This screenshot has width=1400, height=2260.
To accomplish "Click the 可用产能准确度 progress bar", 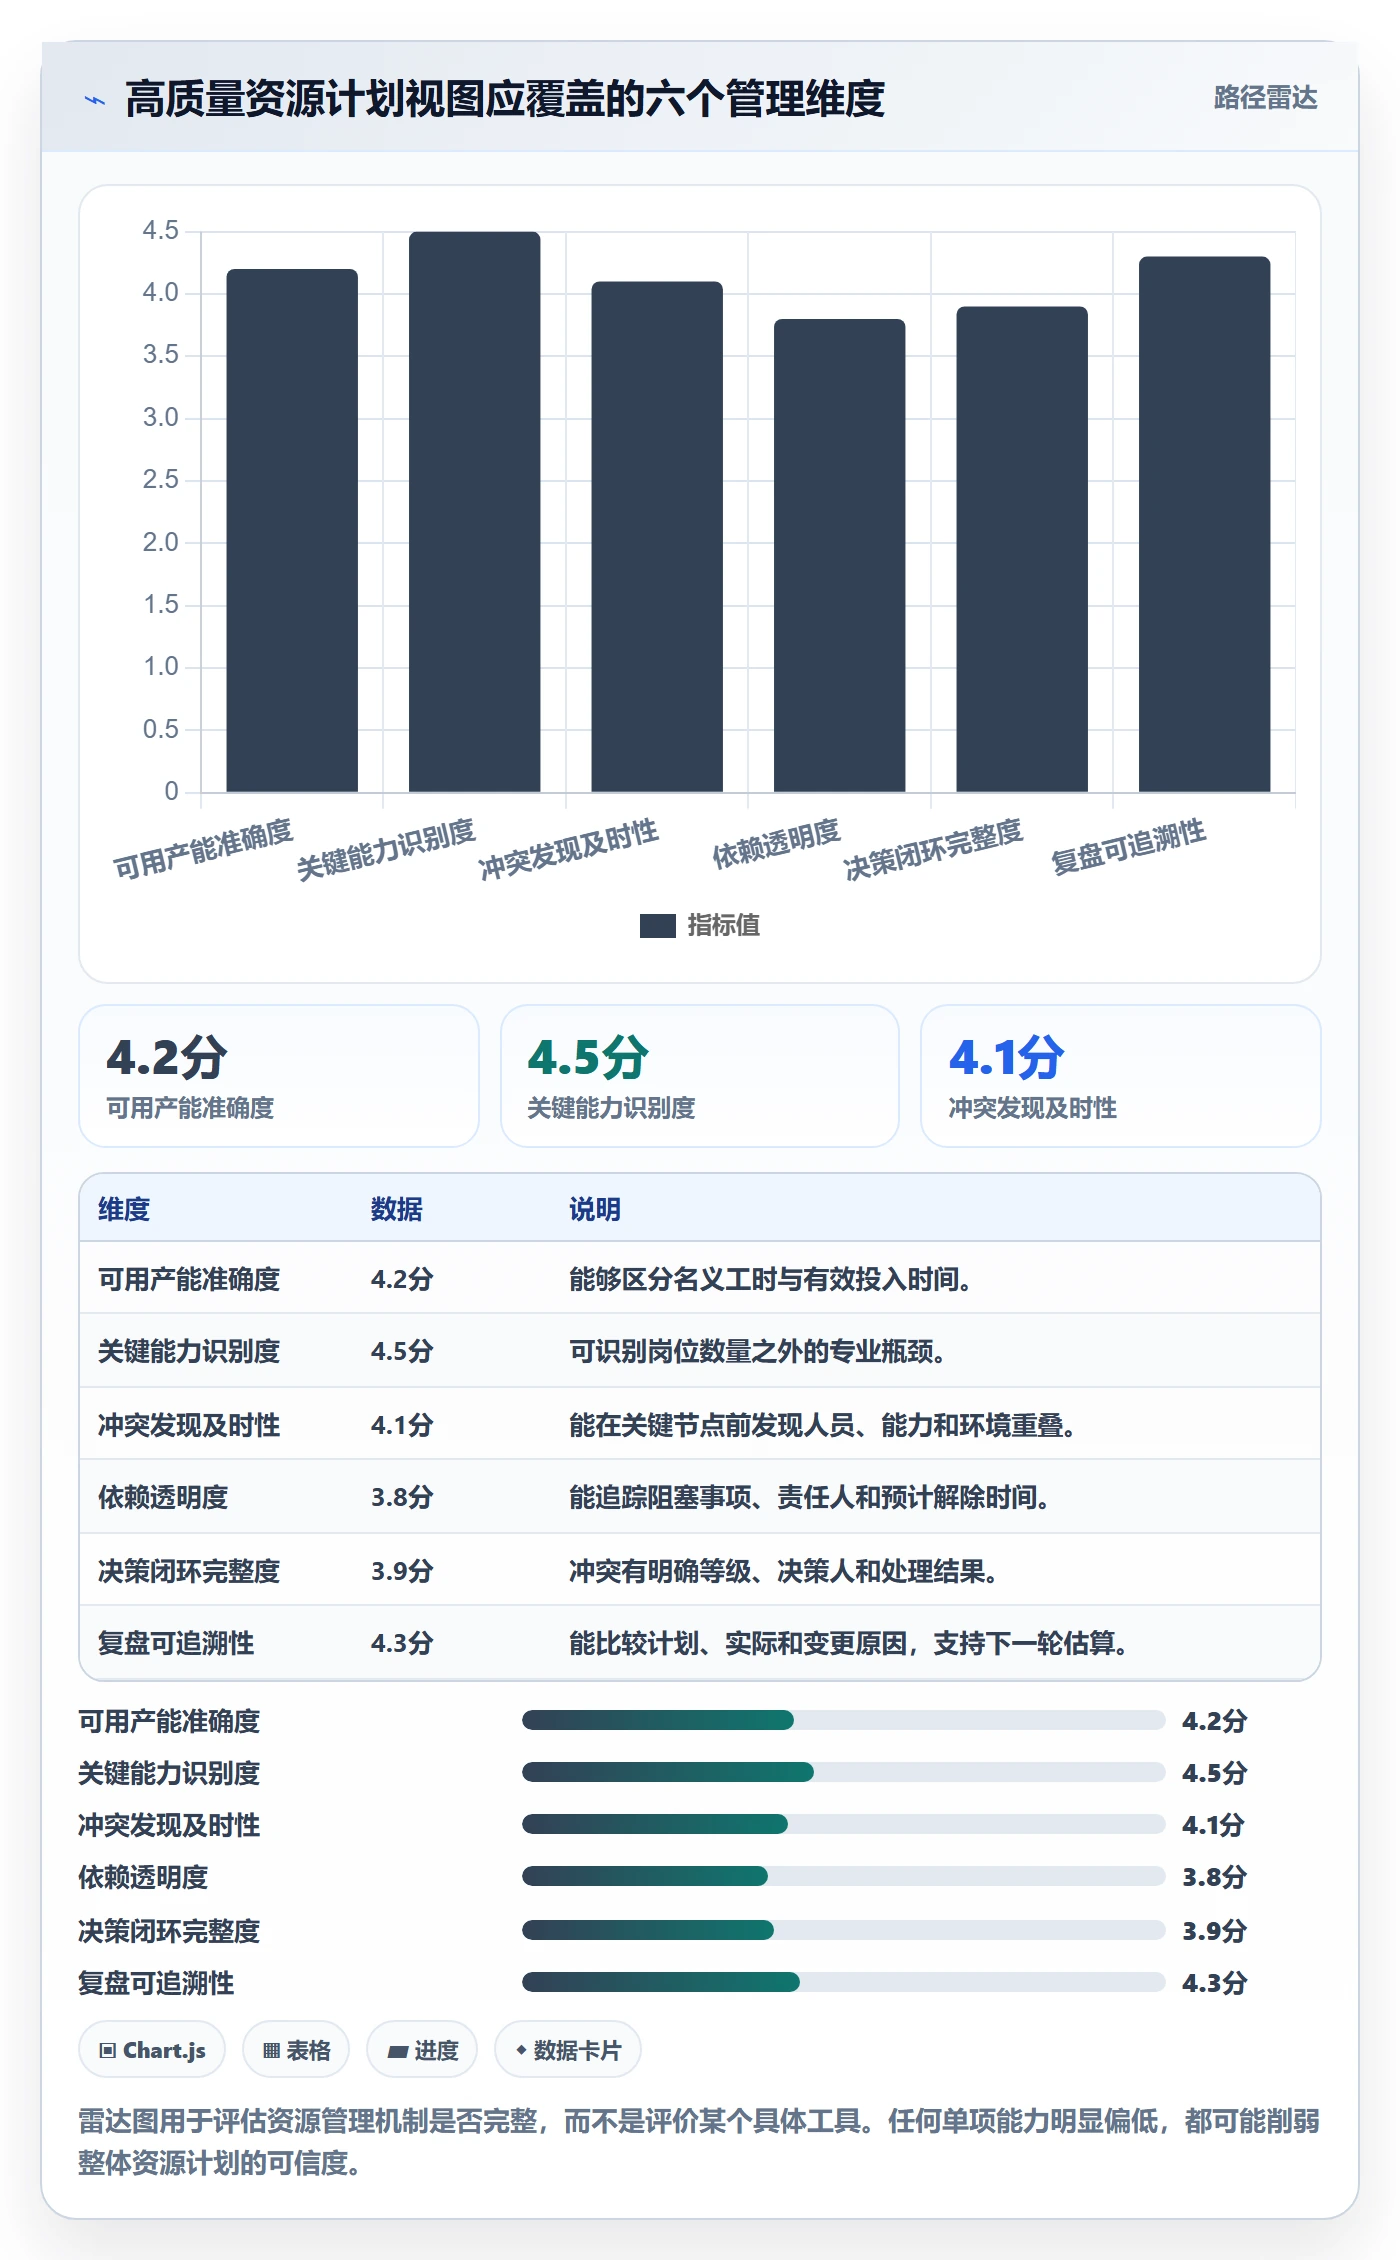I will click(843, 1720).
